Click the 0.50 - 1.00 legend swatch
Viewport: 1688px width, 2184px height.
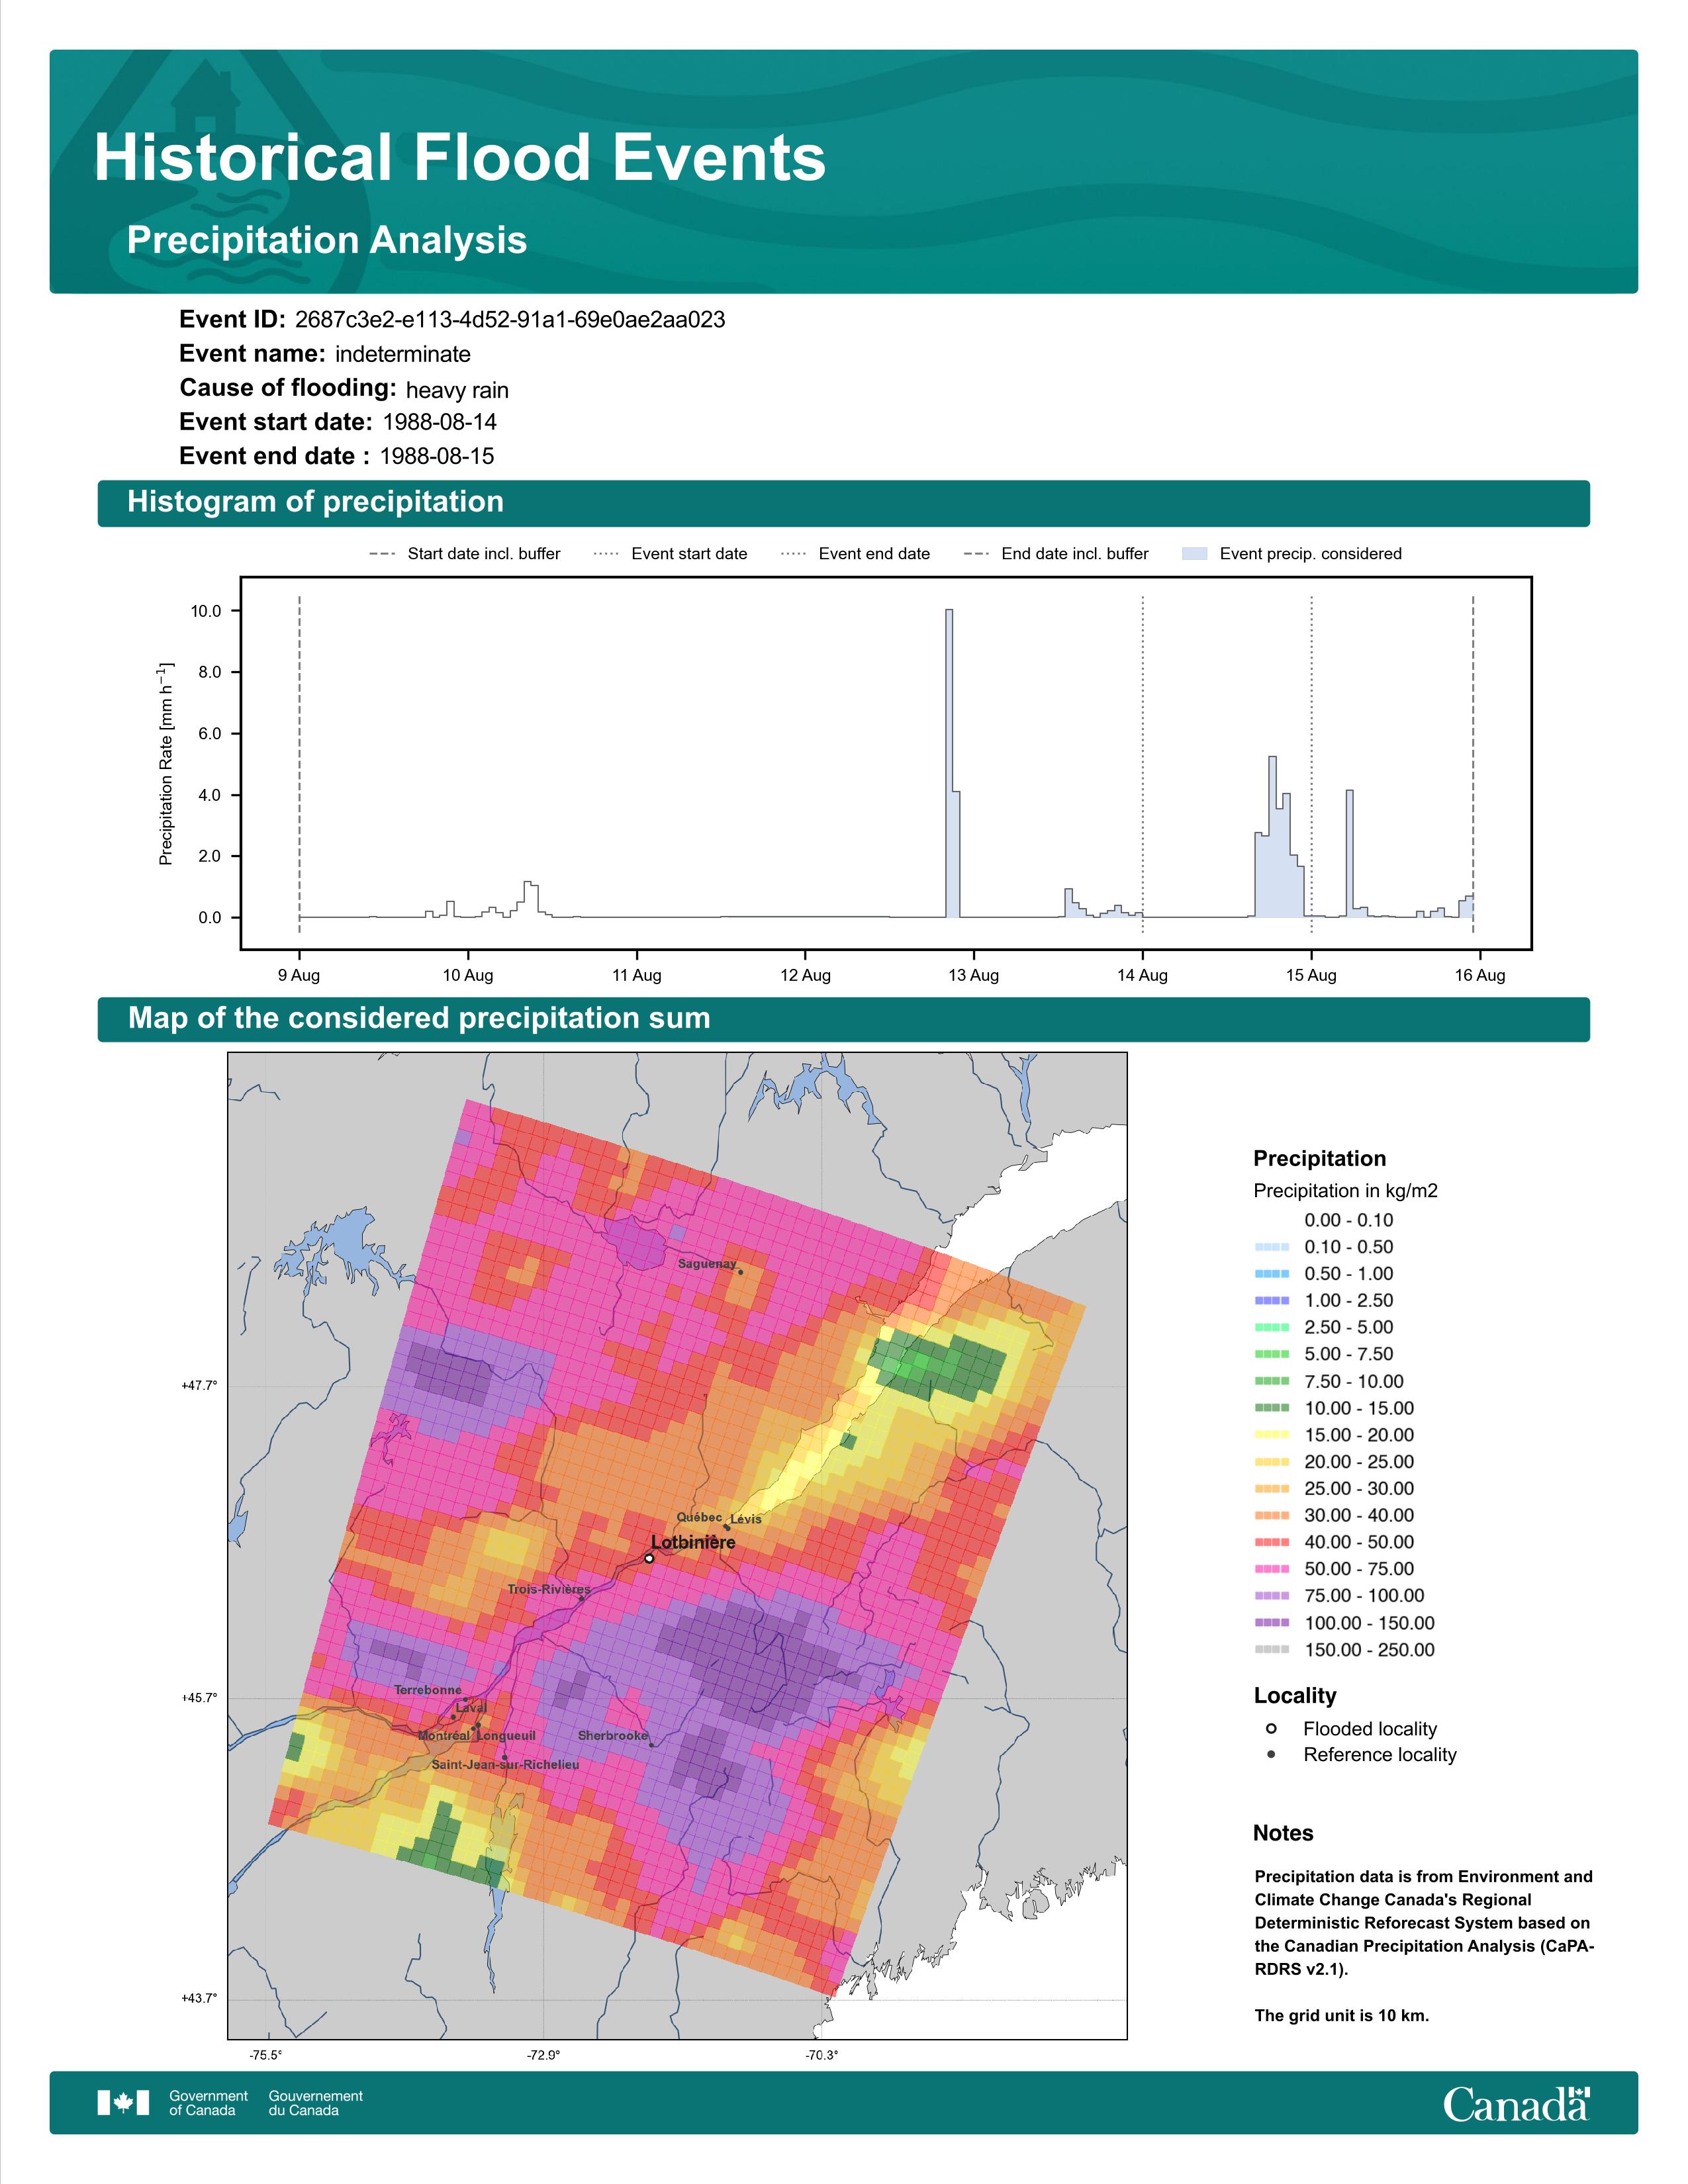coord(1272,1274)
